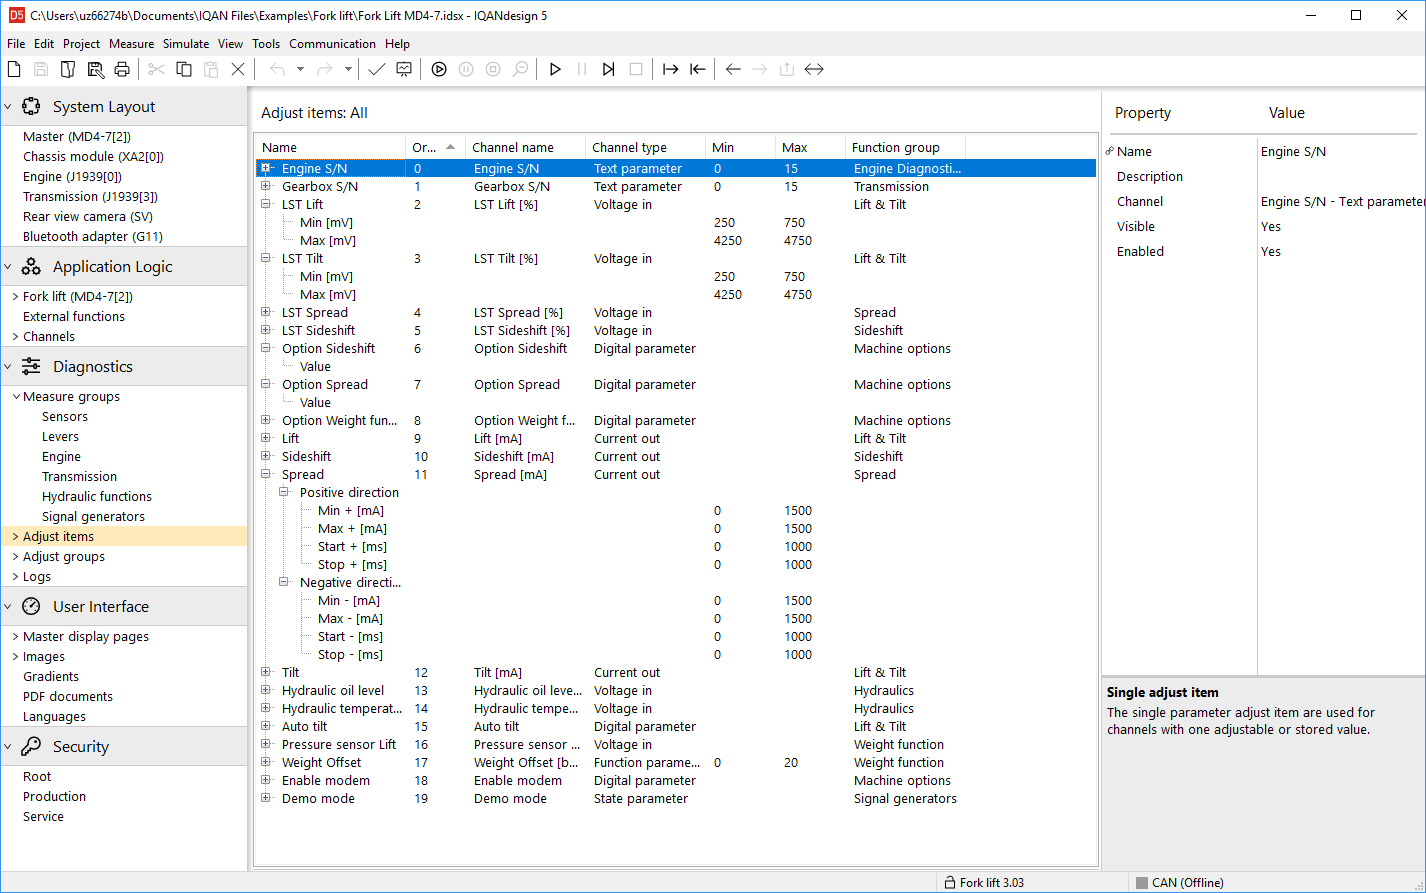
Task: Click the triangle Play simulation icon
Action: click(x=555, y=69)
